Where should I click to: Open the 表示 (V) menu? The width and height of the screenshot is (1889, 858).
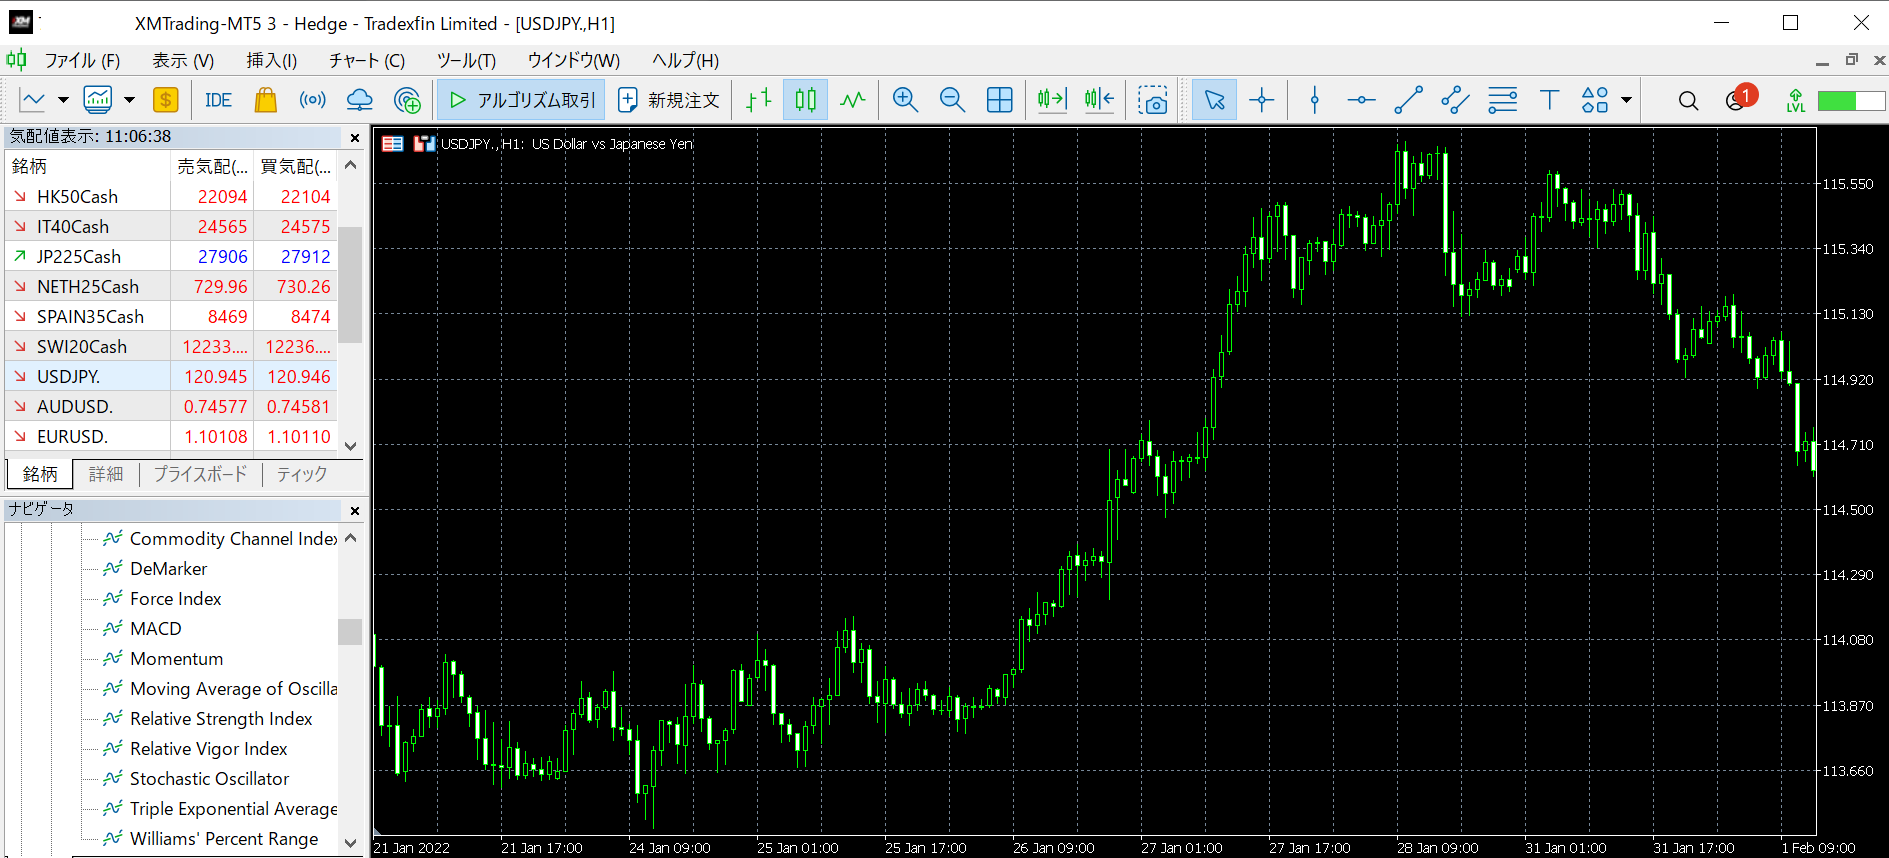[183, 60]
